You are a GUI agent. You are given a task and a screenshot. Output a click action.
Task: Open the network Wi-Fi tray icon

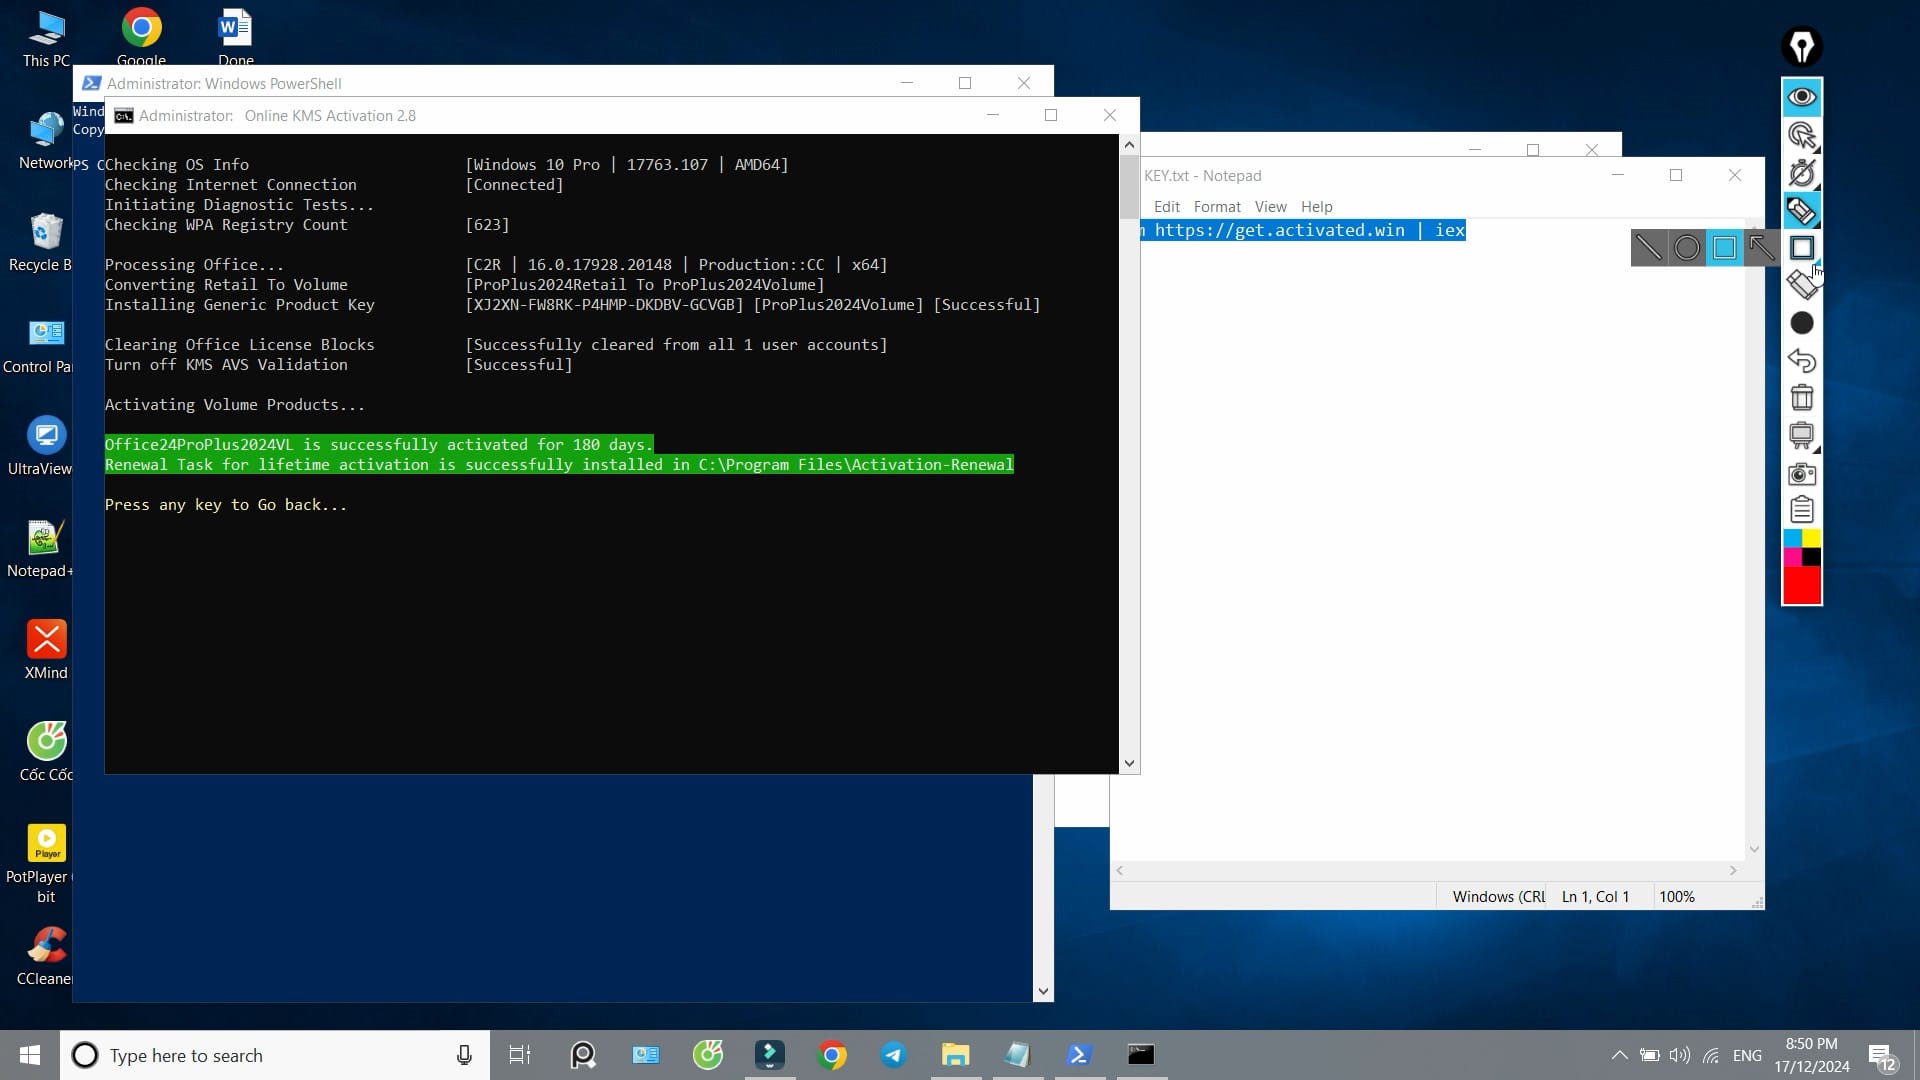1711,1055
